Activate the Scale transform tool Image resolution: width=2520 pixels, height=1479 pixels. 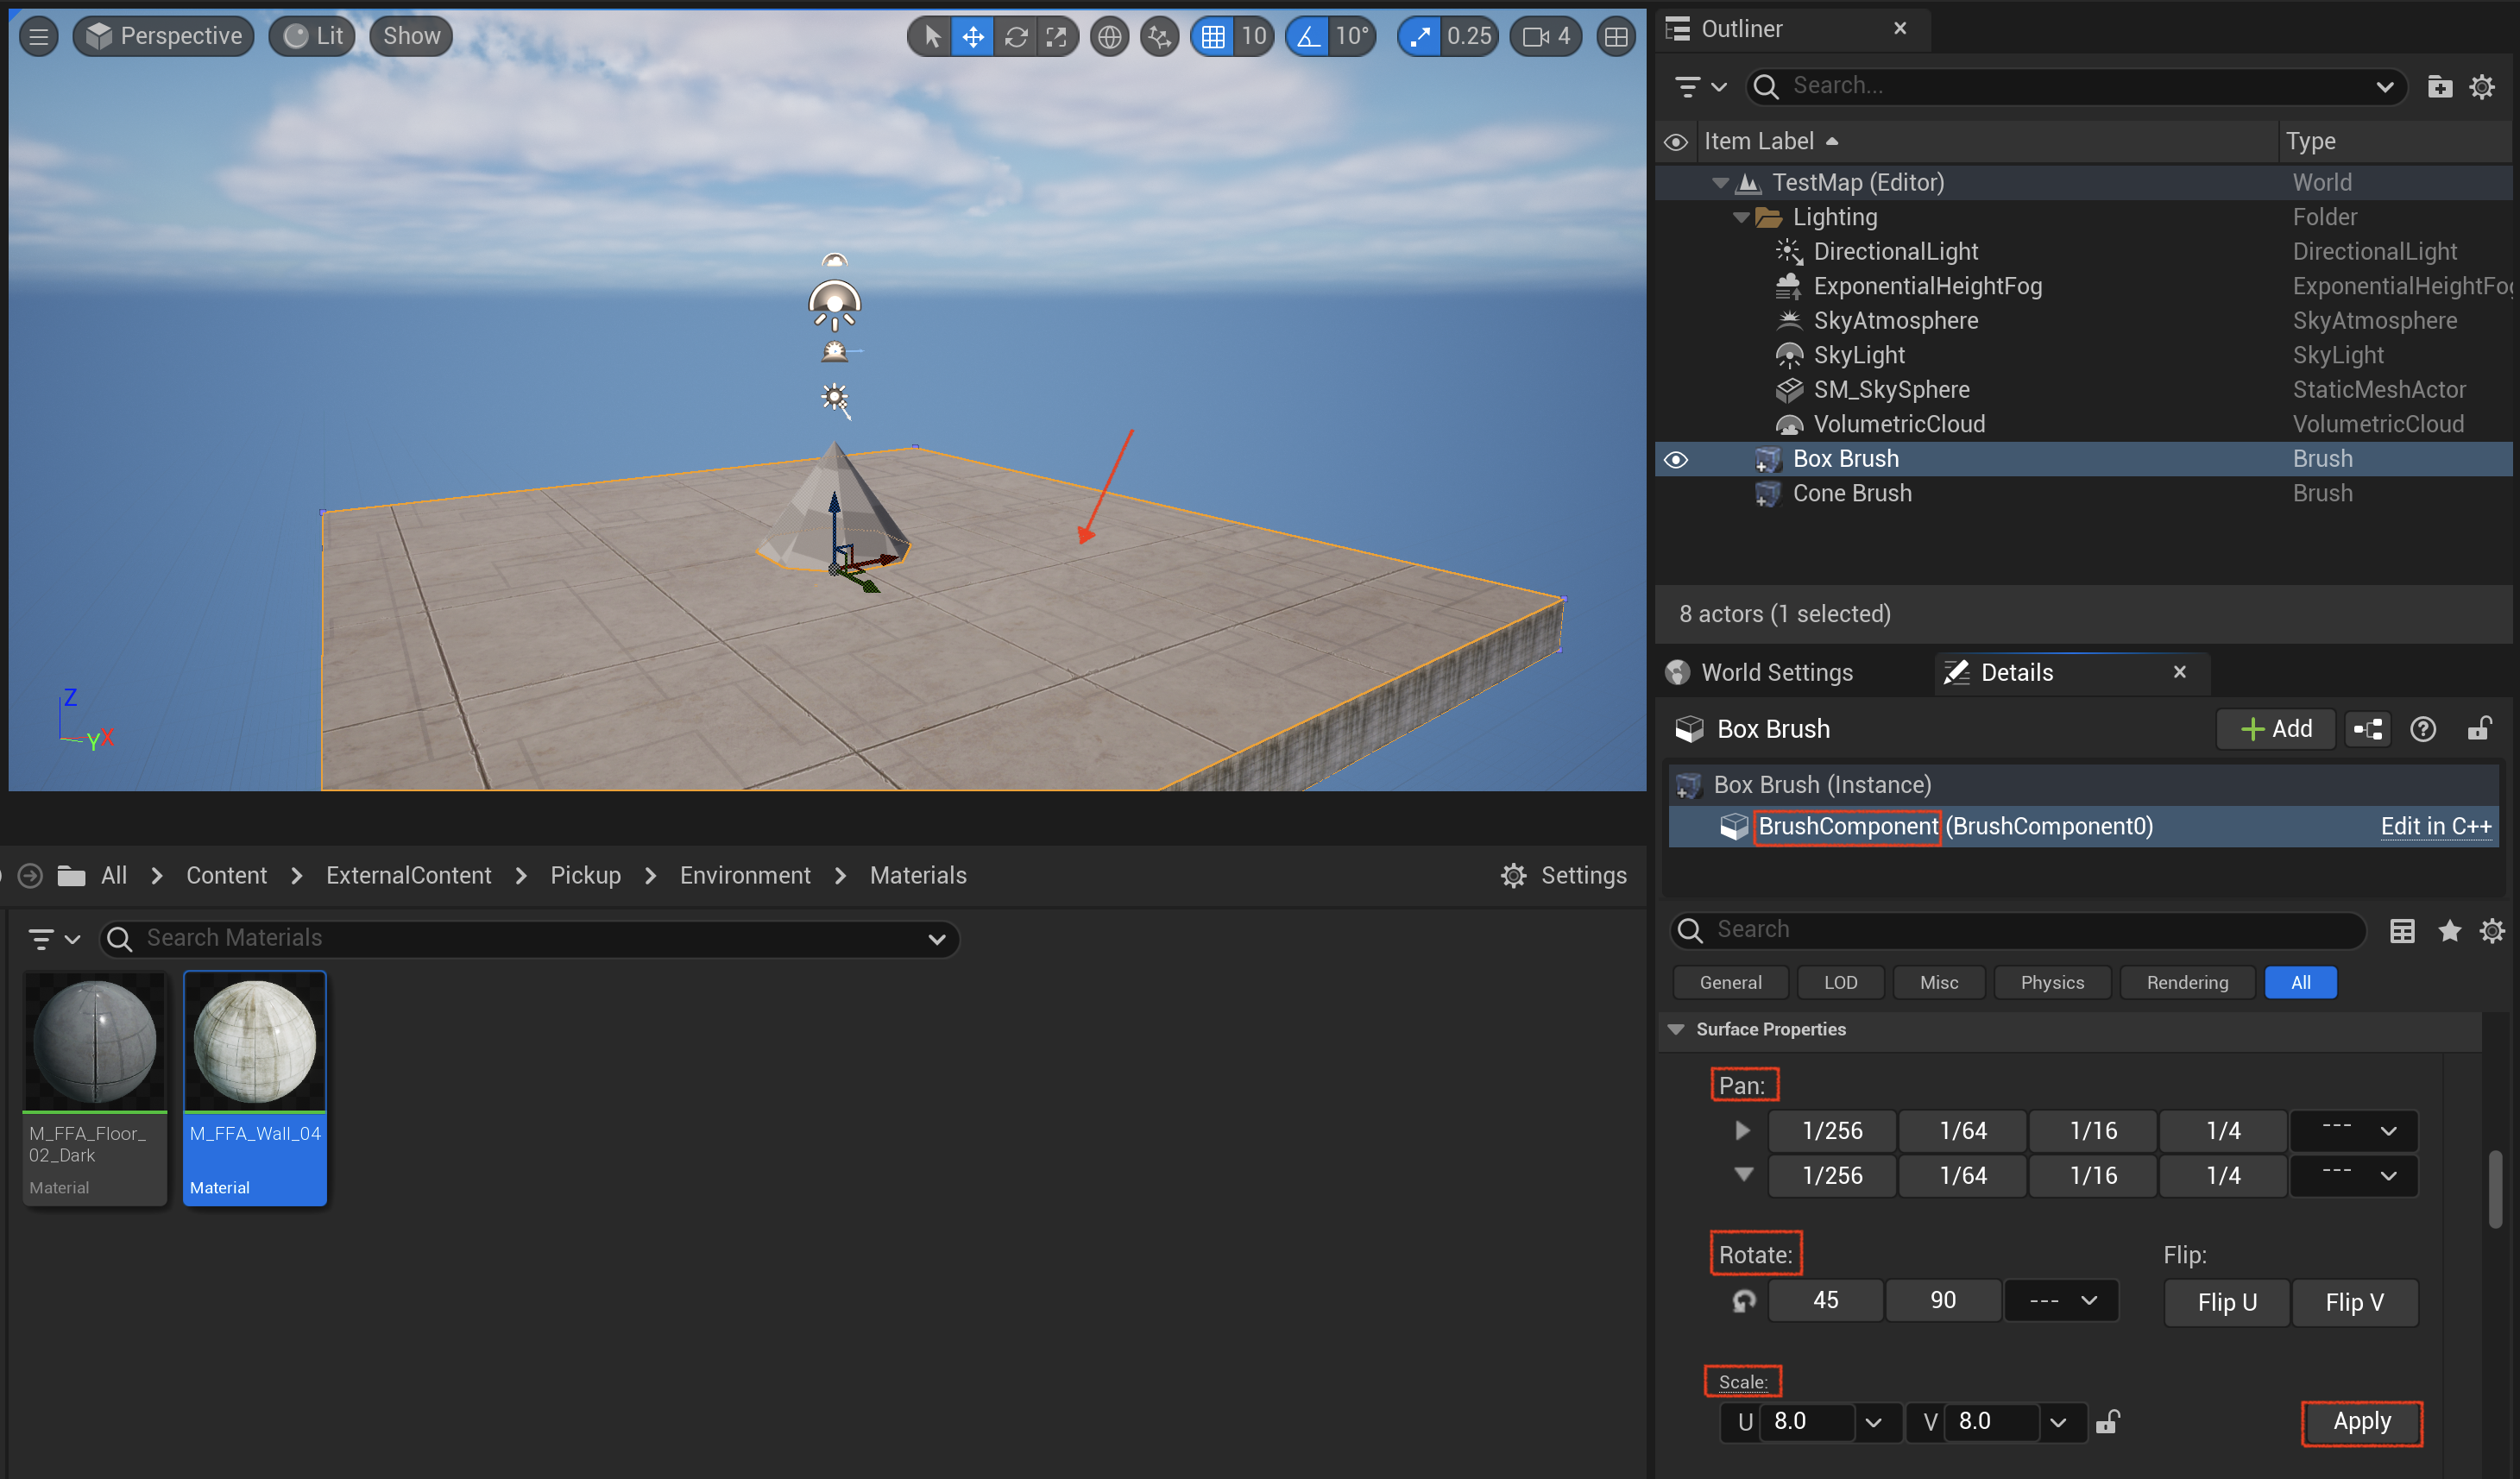1057,37
